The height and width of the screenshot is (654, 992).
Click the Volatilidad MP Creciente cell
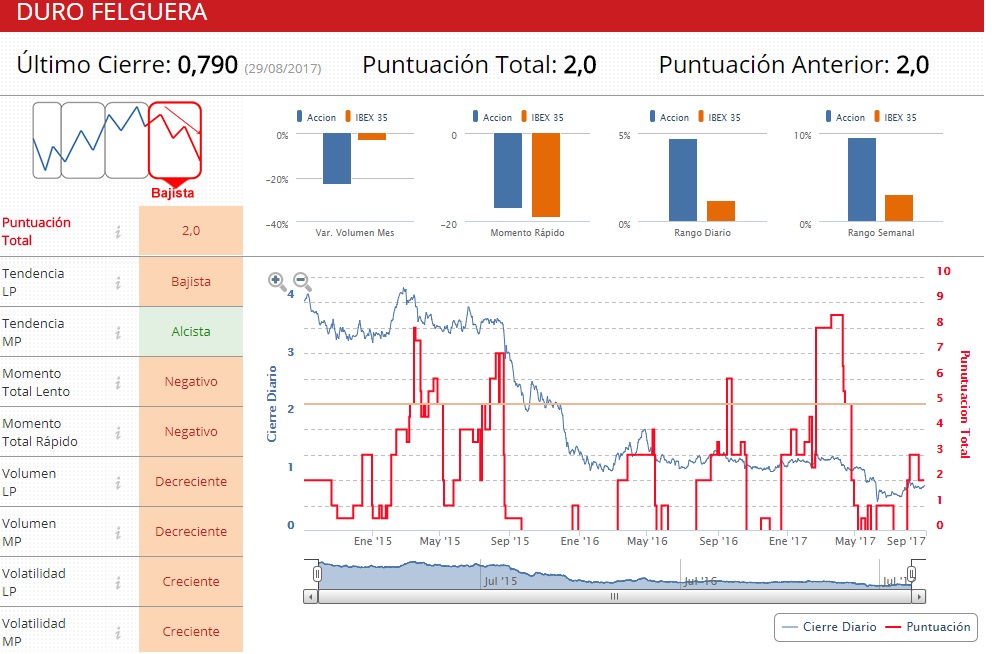tap(191, 630)
